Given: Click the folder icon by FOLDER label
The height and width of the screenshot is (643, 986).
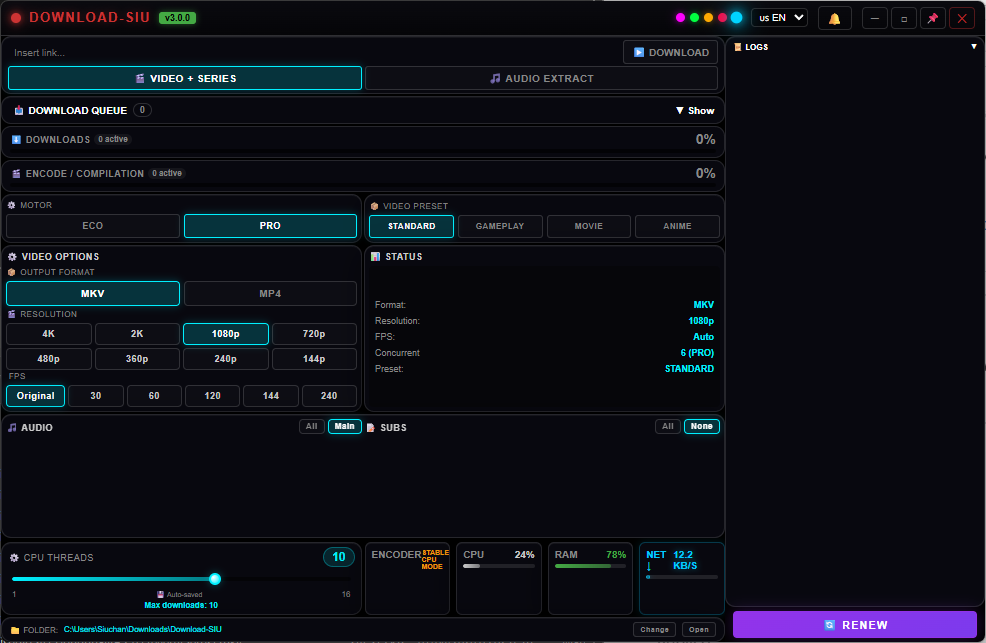Looking at the screenshot, I should point(15,630).
